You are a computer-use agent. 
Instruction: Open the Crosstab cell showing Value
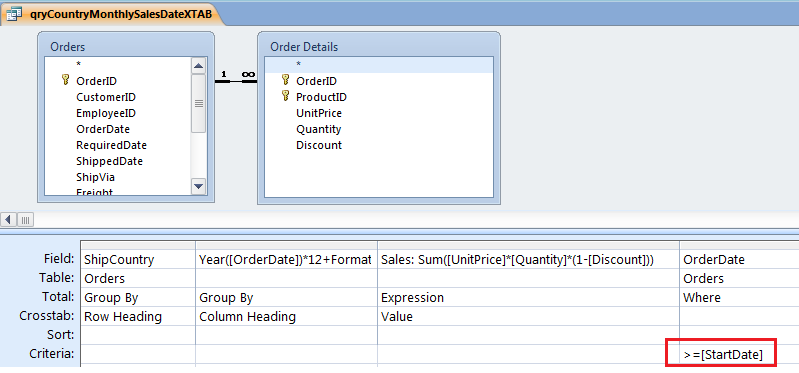[528, 316]
